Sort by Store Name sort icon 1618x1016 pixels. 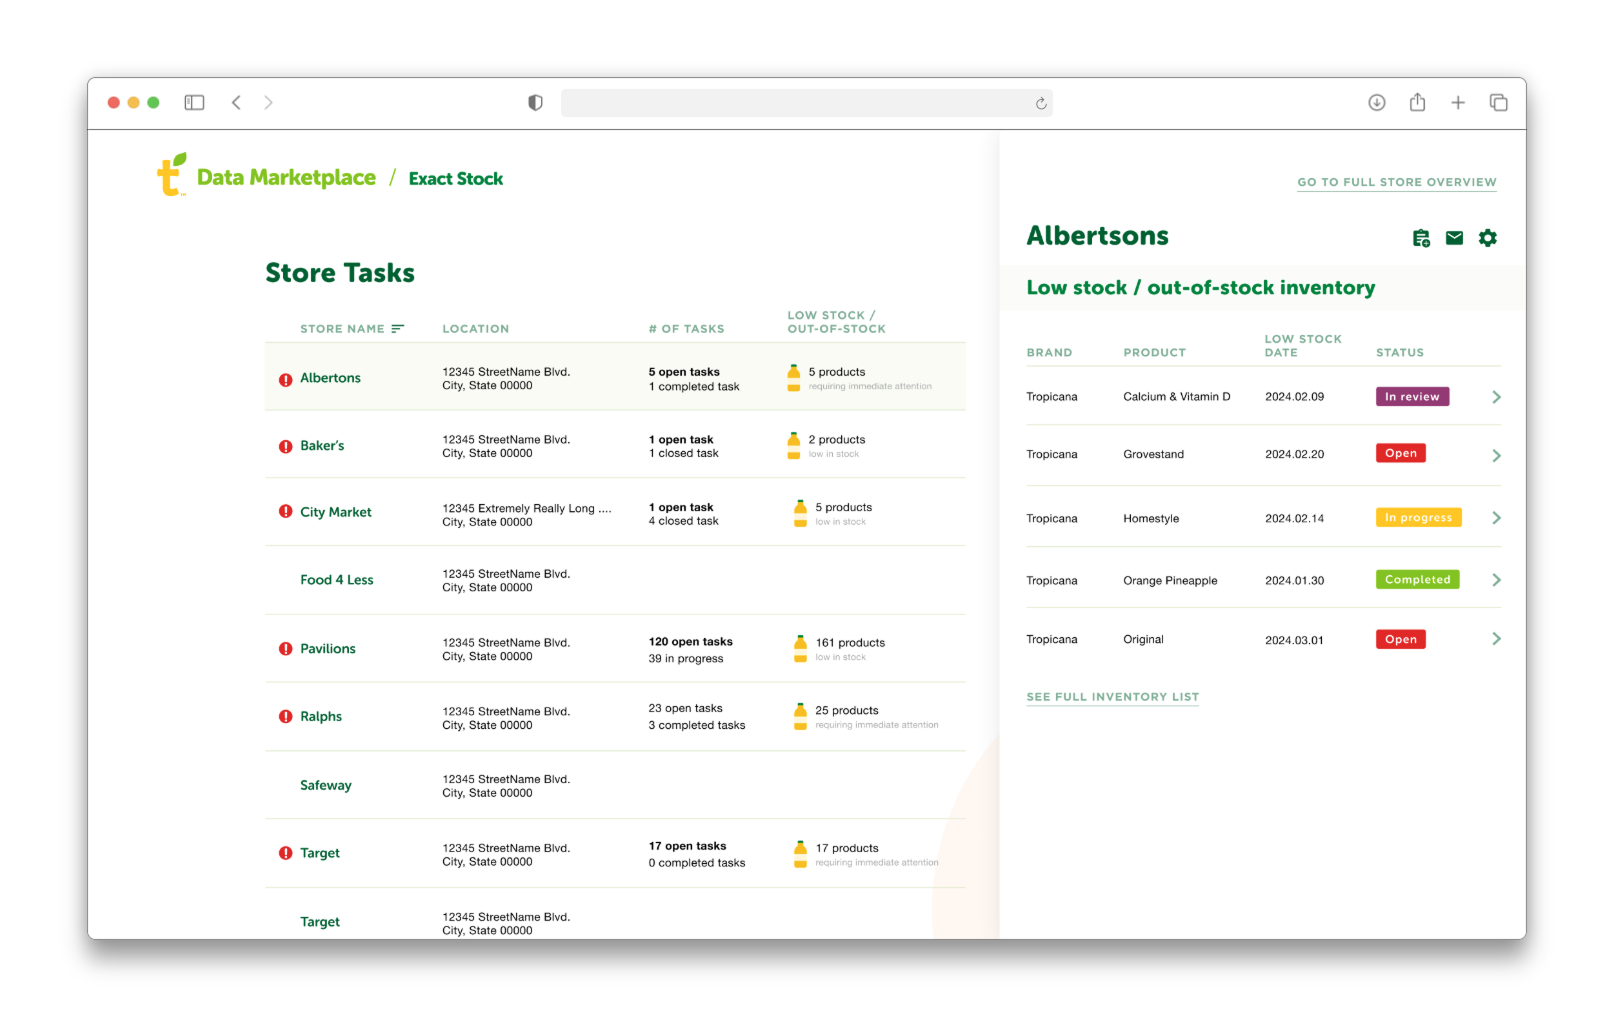coord(397,328)
